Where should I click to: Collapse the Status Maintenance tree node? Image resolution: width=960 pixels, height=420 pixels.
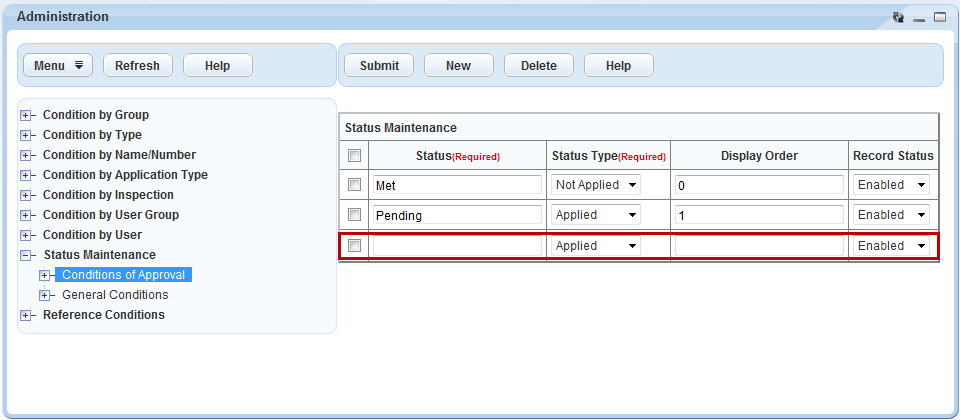[x=26, y=255]
